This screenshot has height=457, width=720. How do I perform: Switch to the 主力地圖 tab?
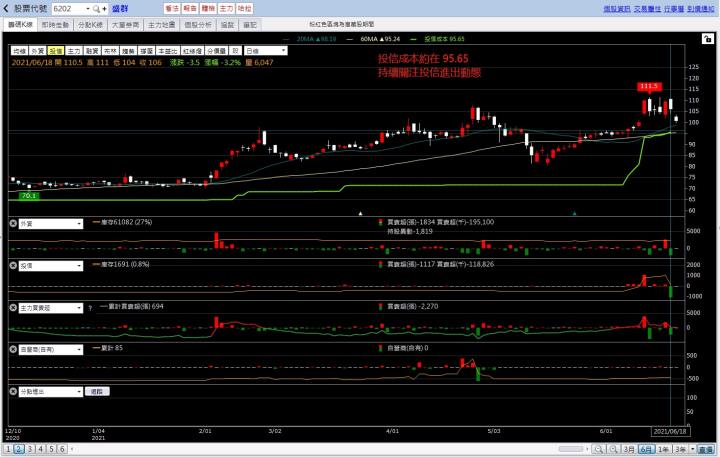[162, 25]
